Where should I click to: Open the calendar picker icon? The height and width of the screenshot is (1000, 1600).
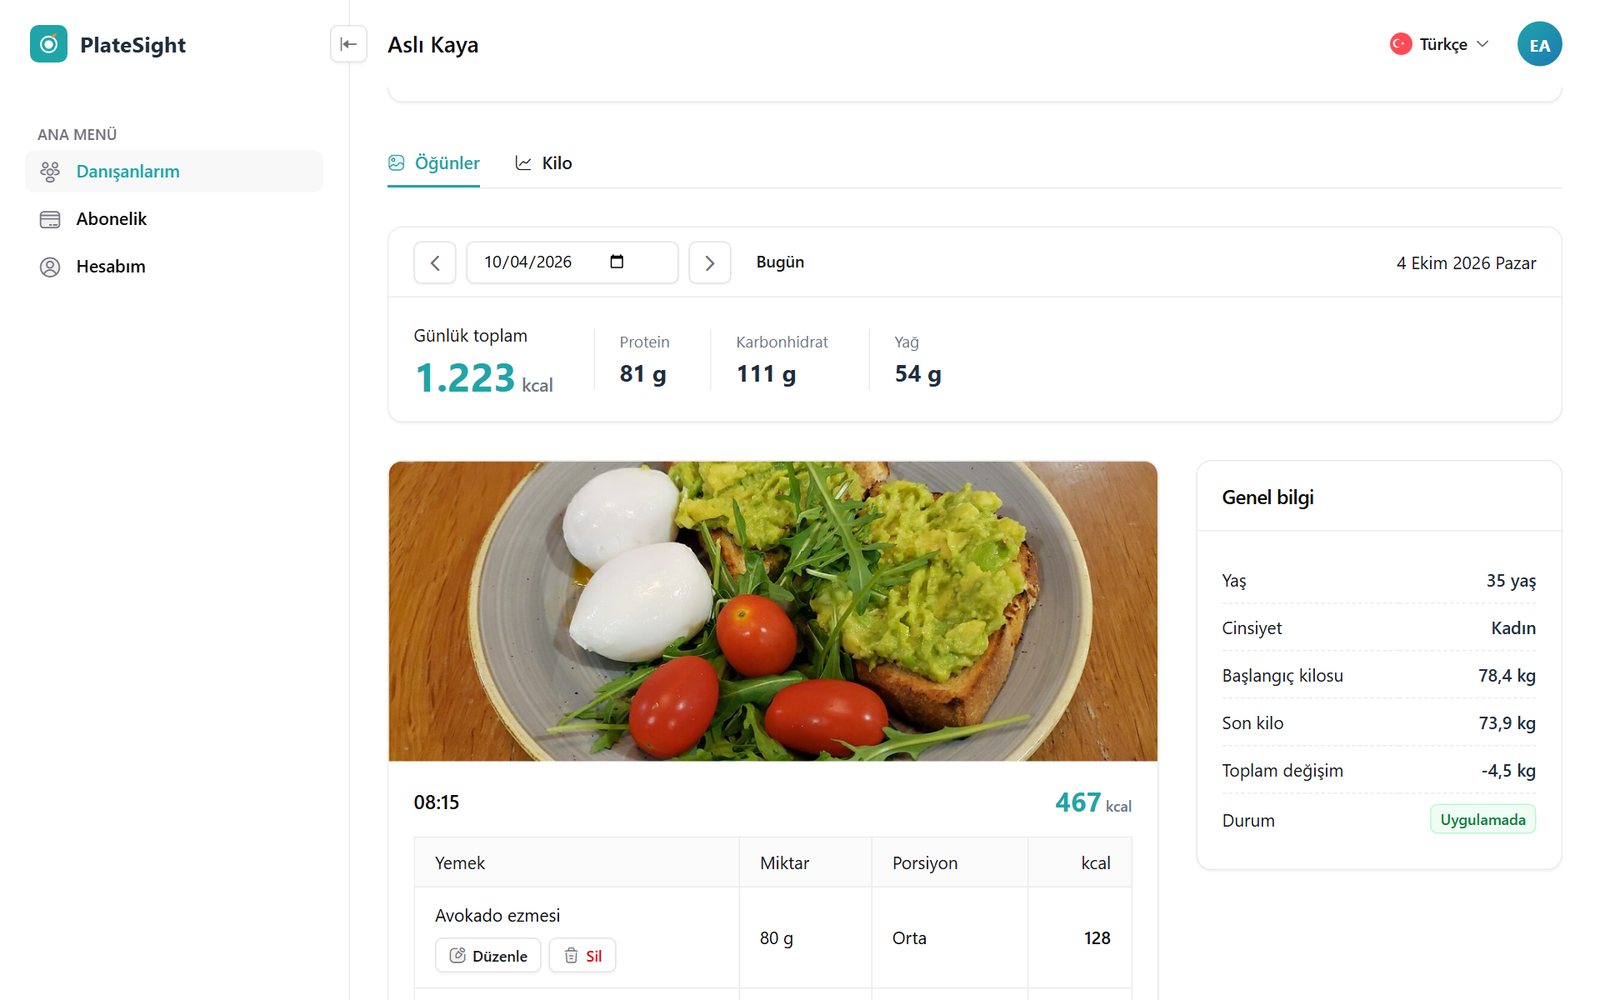pyautogui.click(x=617, y=262)
